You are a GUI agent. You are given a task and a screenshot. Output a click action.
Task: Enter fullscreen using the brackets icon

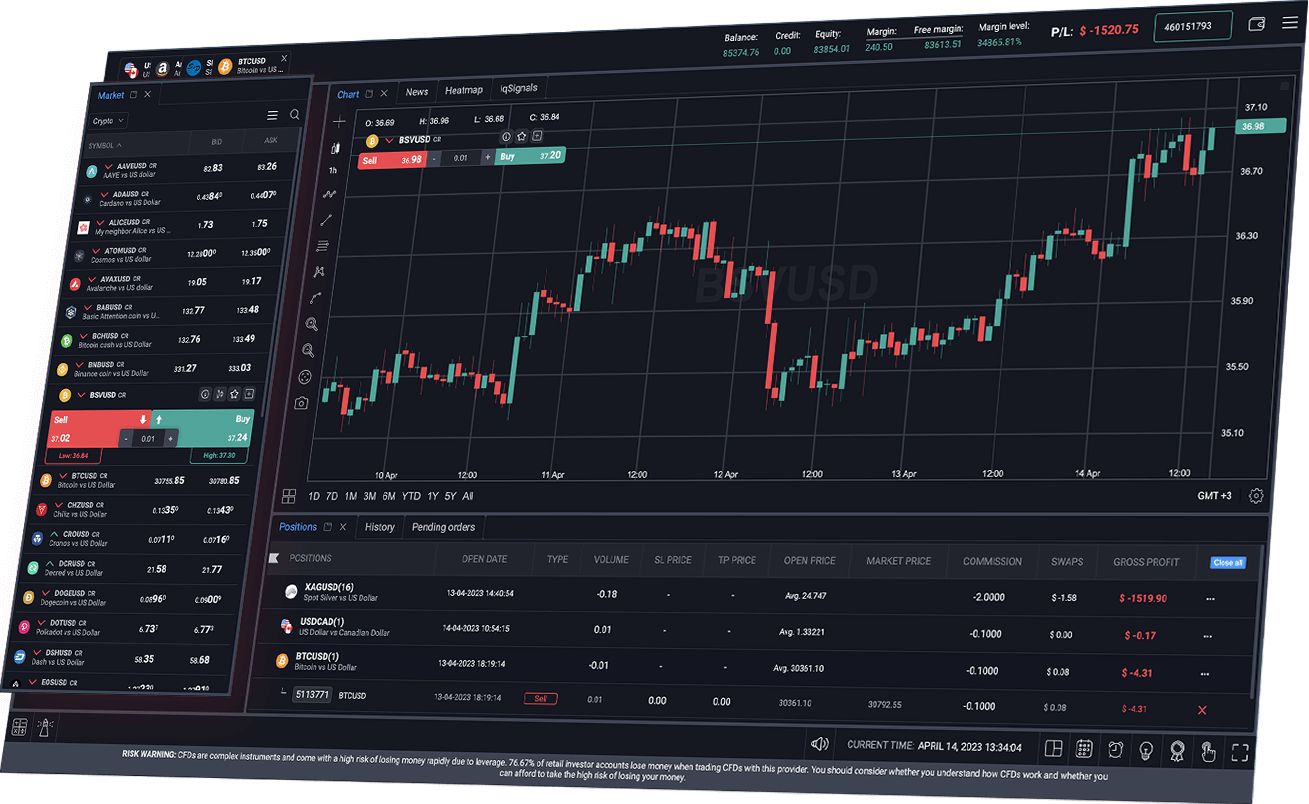[1240, 751]
